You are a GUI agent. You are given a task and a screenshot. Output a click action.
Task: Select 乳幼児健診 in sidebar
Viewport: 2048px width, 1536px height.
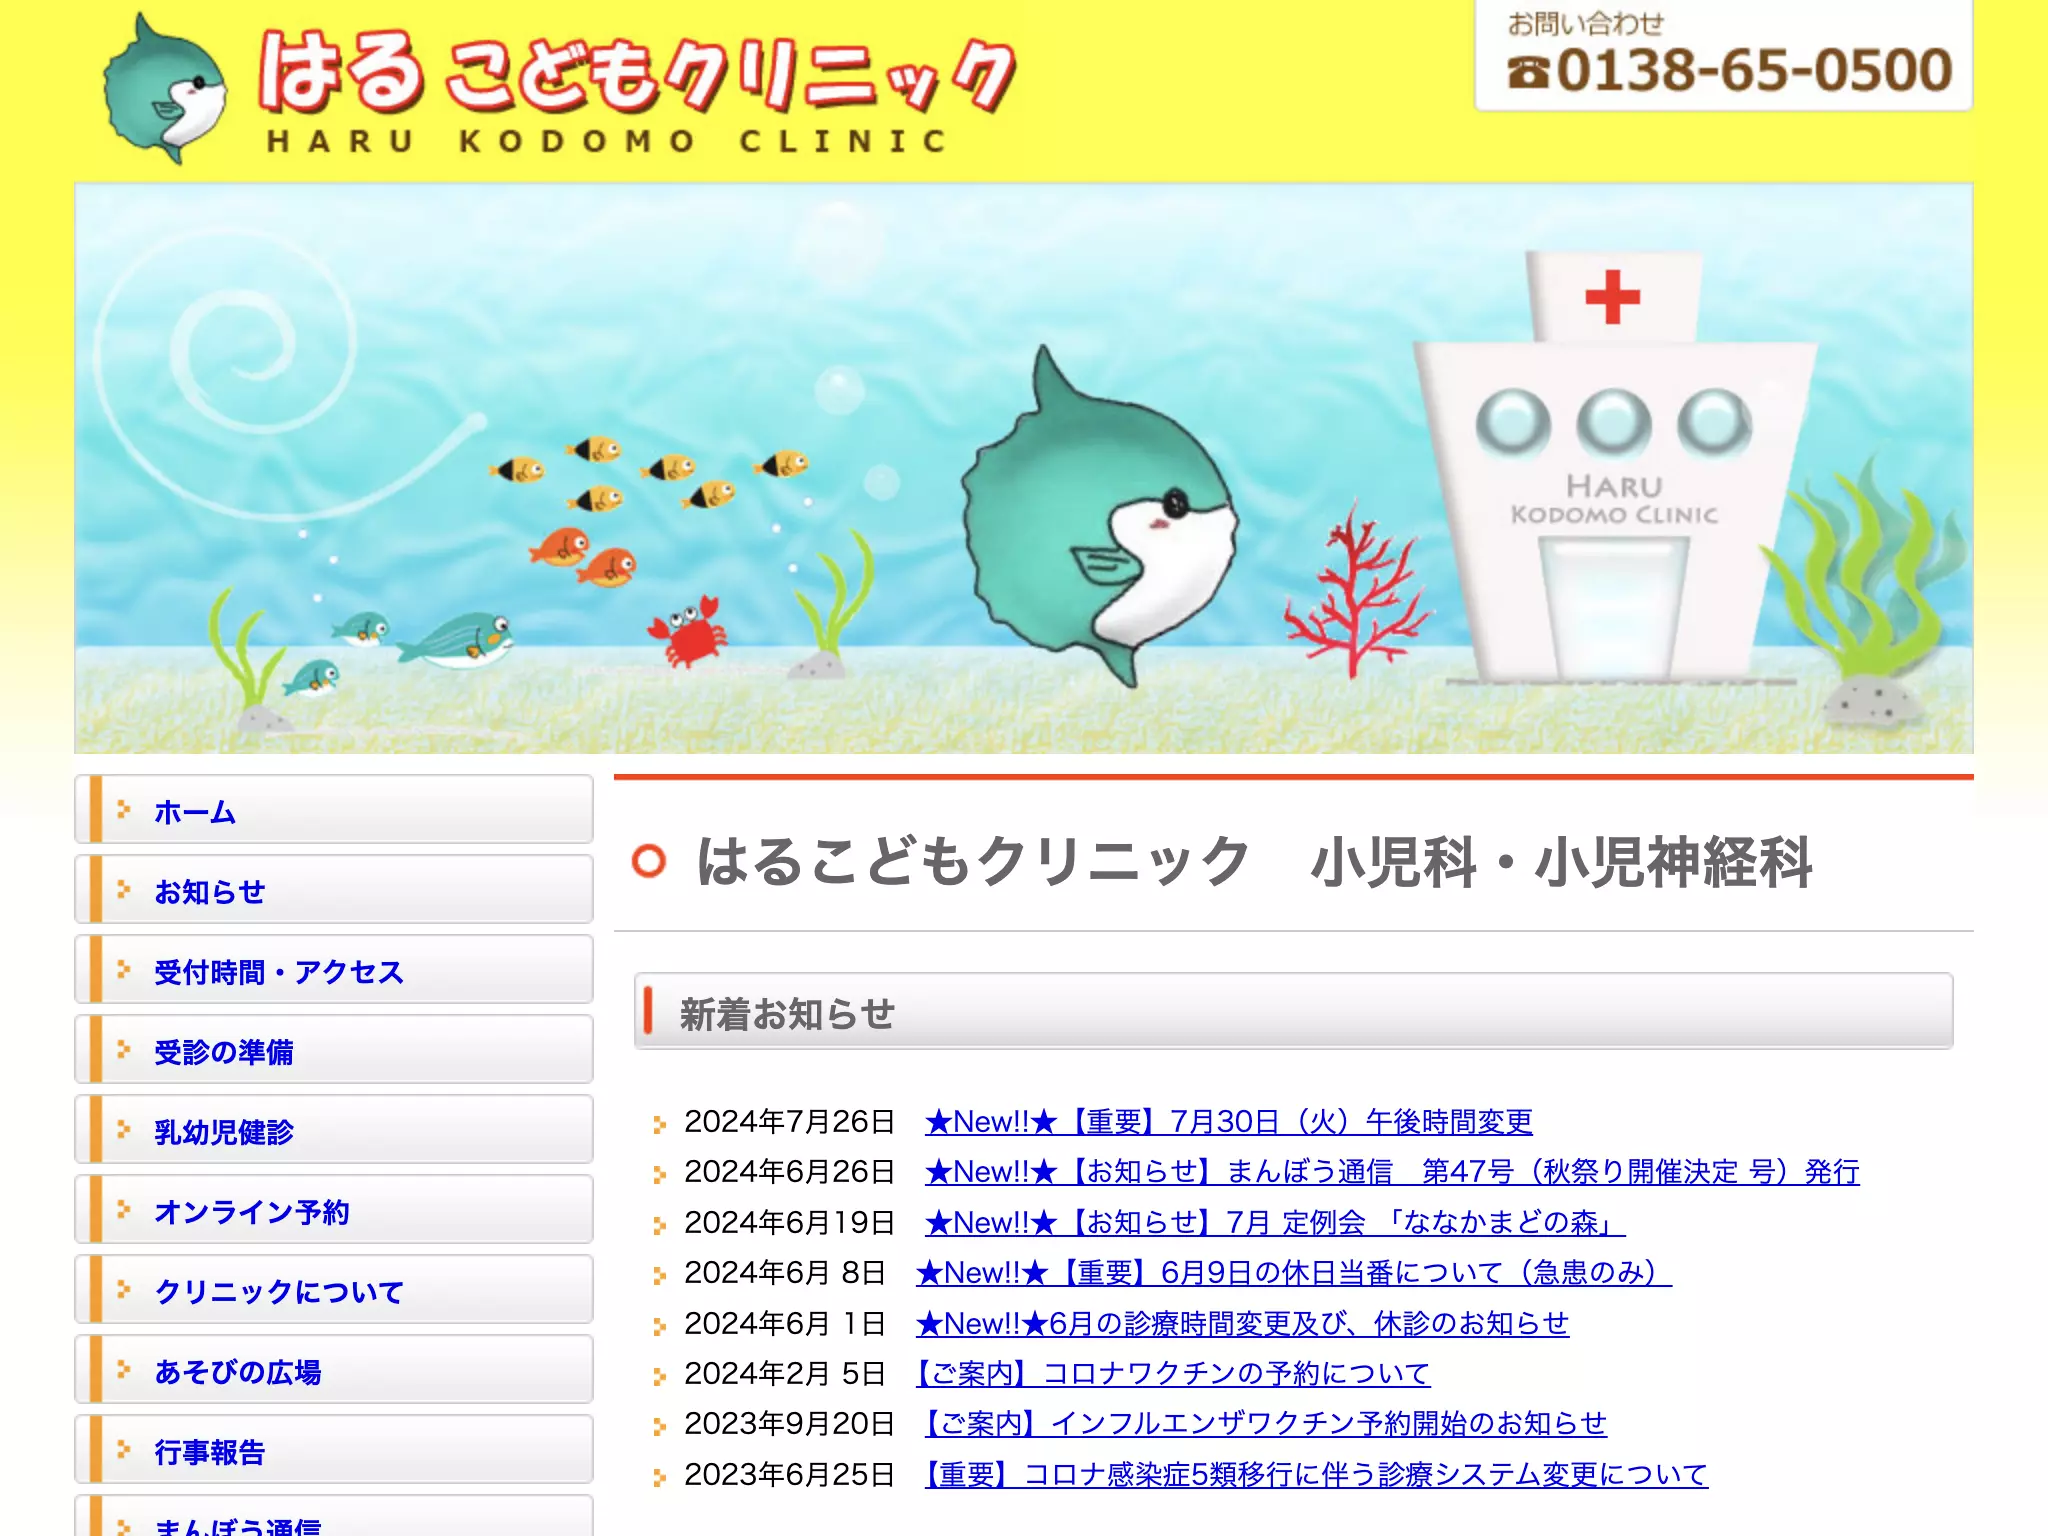[x=334, y=1131]
